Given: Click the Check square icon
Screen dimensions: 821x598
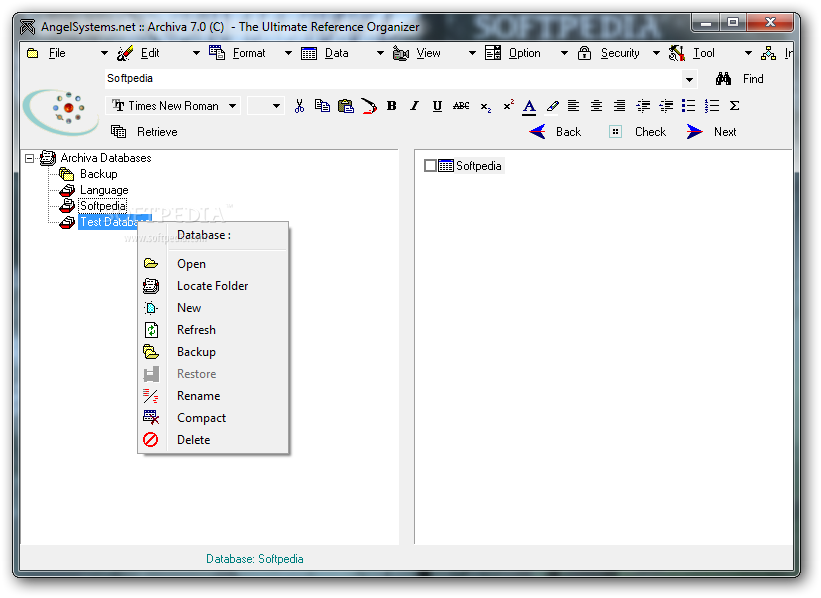Looking at the screenshot, I should click(615, 131).
